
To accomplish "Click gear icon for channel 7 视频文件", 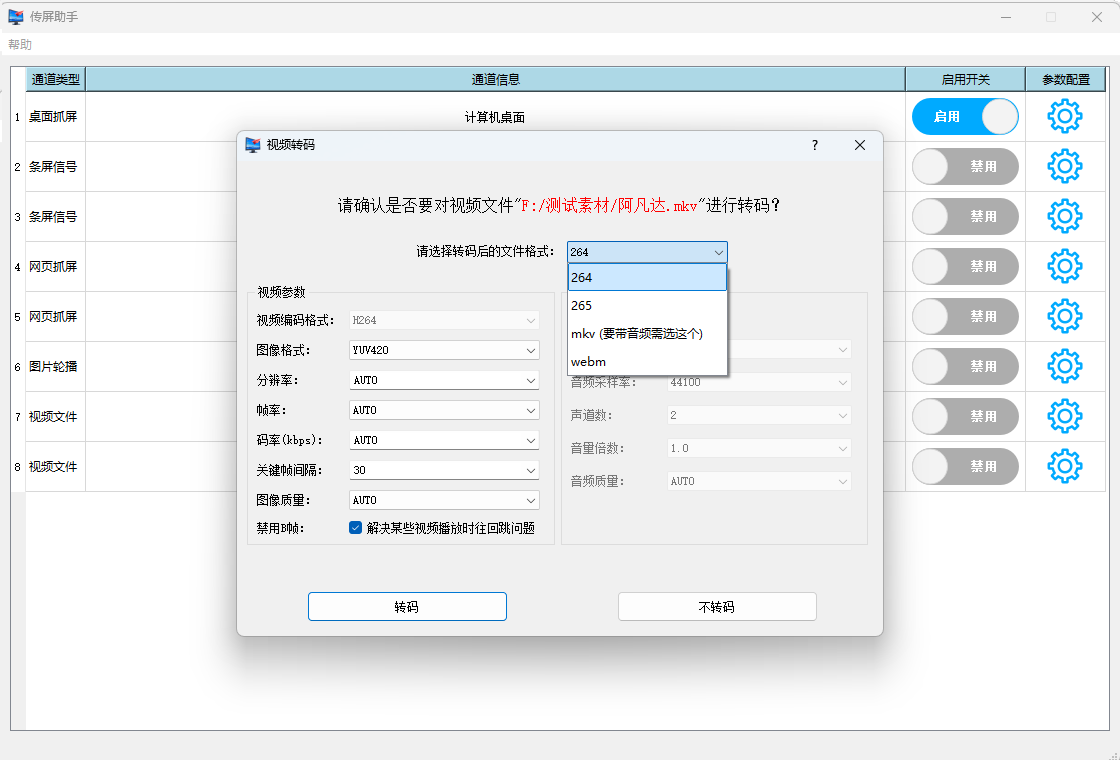I will point(1064,416).
